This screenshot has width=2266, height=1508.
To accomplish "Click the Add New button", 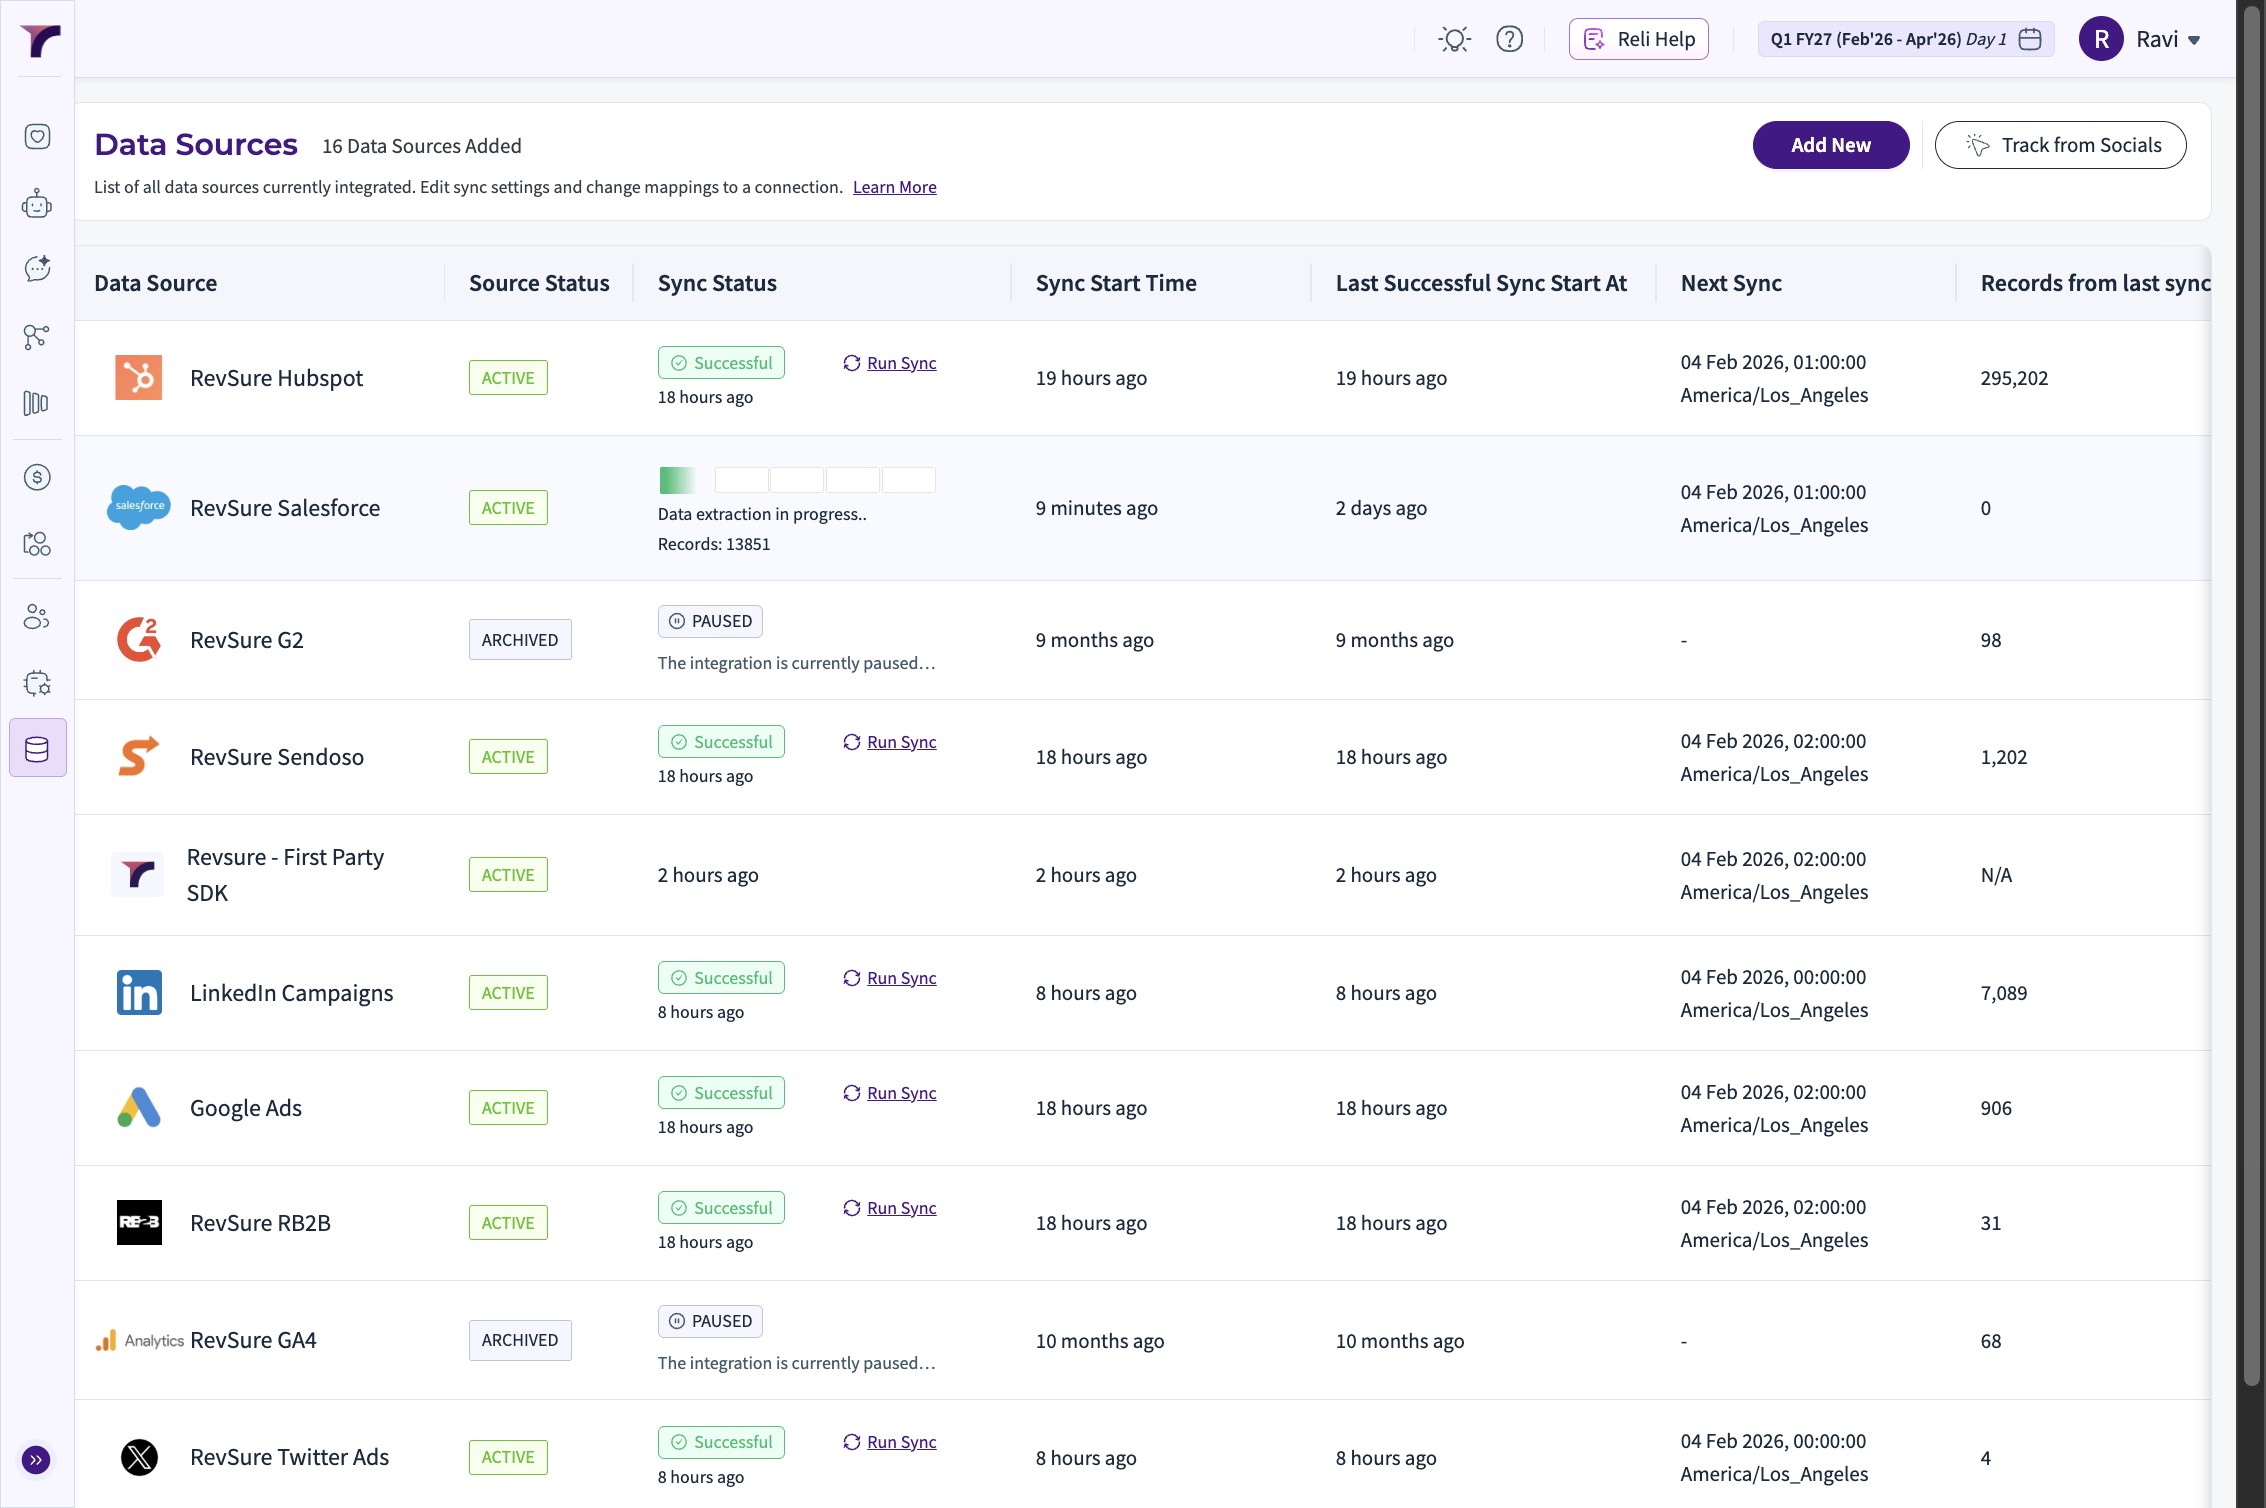I will click(x=1830, y=145).
